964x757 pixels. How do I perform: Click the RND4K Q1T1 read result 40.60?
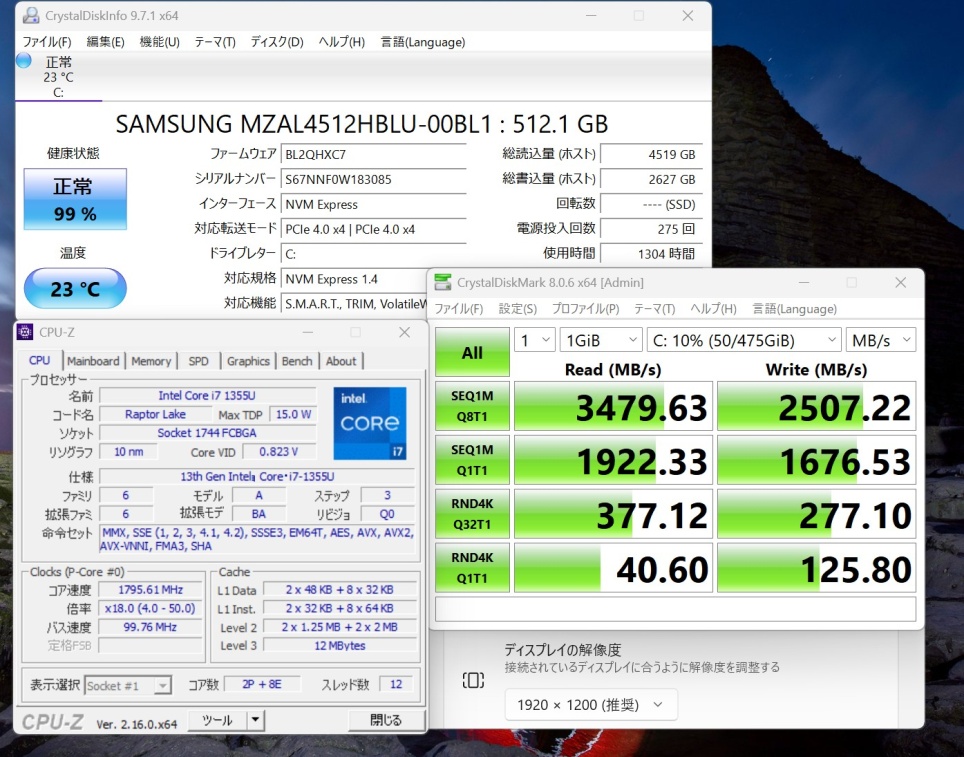613,568
